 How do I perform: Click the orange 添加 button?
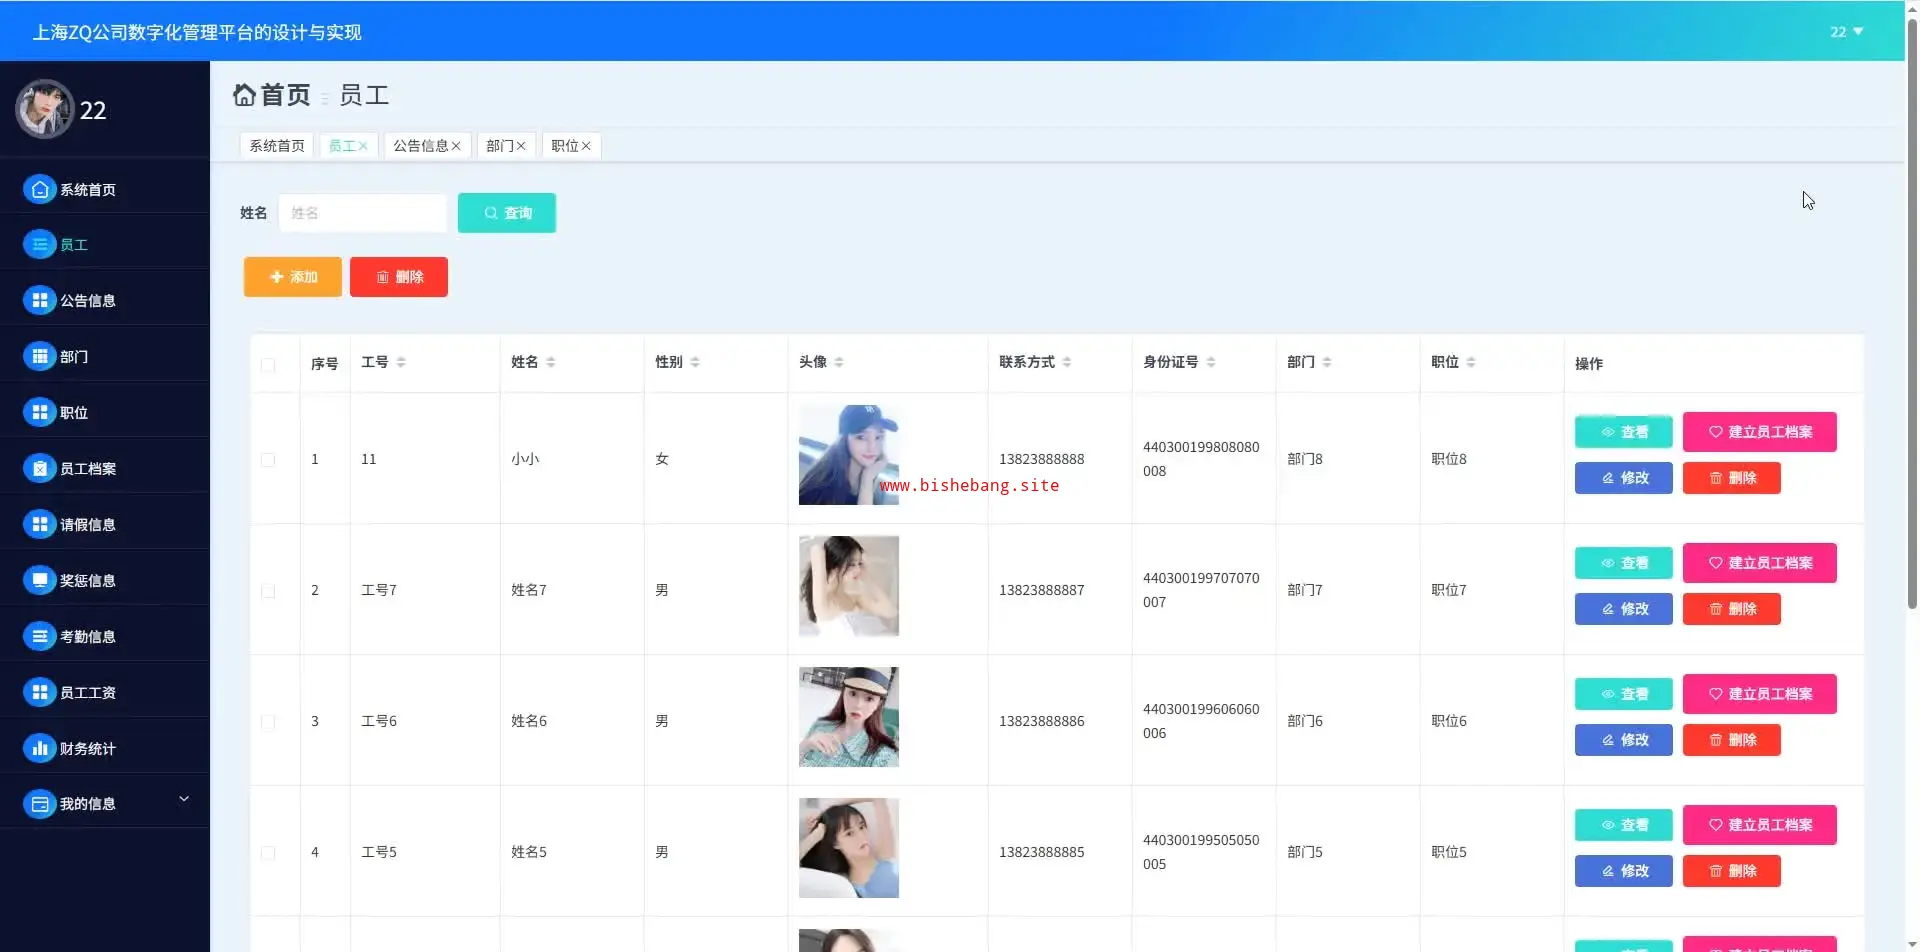(293, 277)
